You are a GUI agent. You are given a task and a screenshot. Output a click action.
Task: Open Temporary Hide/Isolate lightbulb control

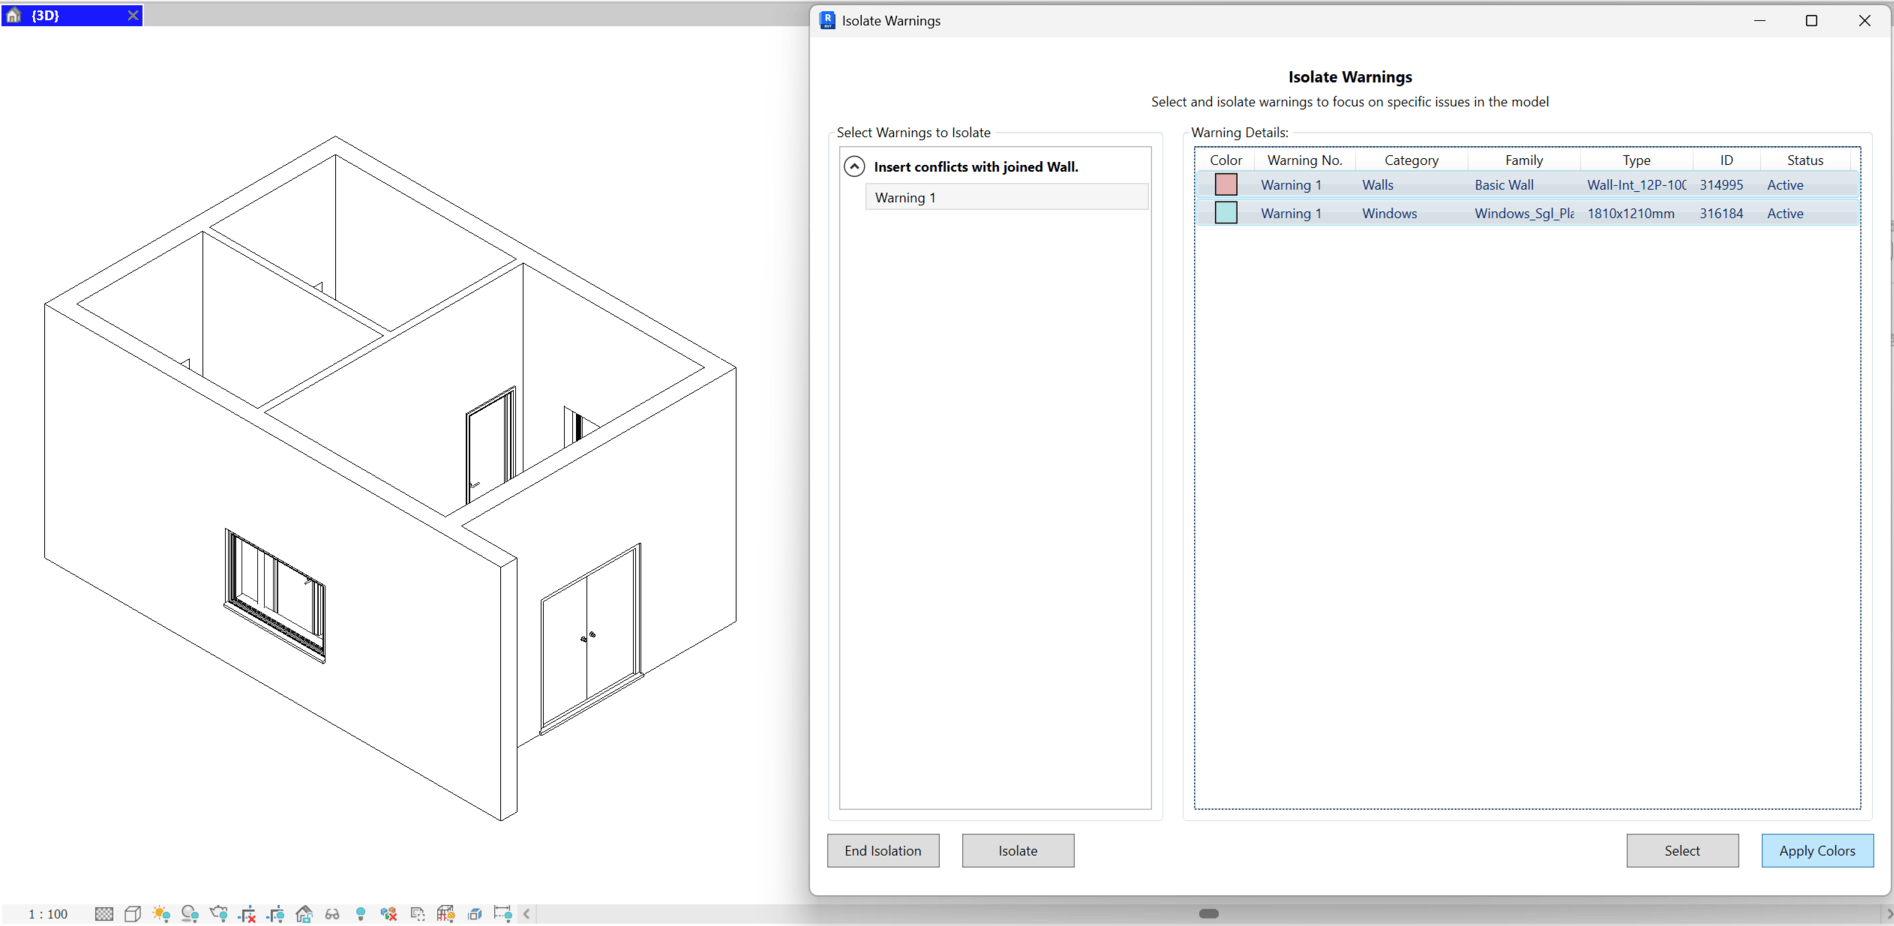(360, 913)
